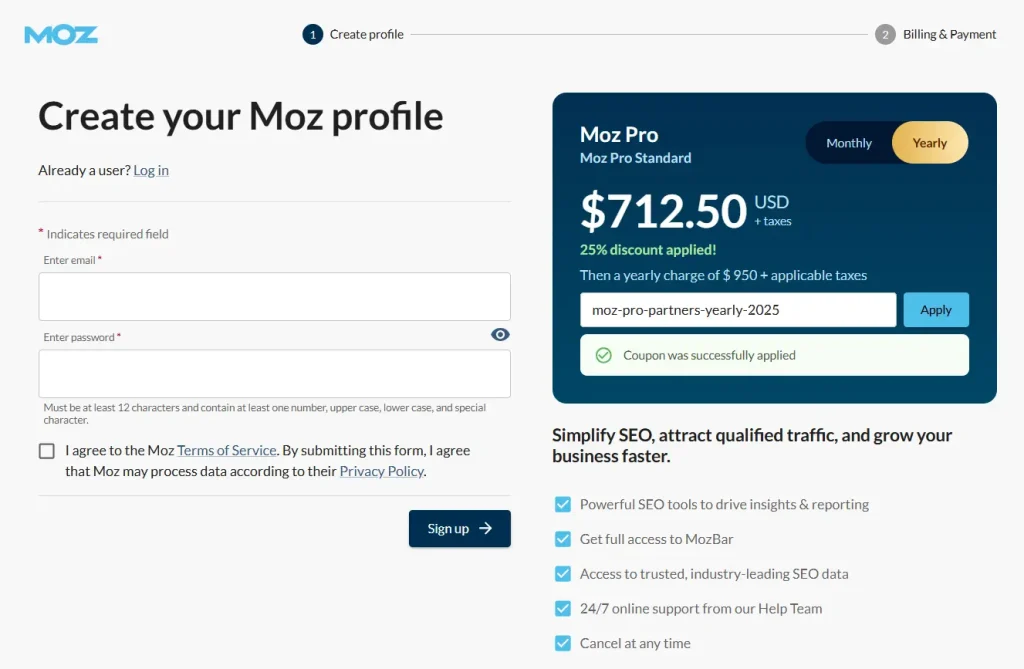The width and height of the screenshot is (1024, 669).
Task: Select the Yearly billing option
Action: (929, 142)
